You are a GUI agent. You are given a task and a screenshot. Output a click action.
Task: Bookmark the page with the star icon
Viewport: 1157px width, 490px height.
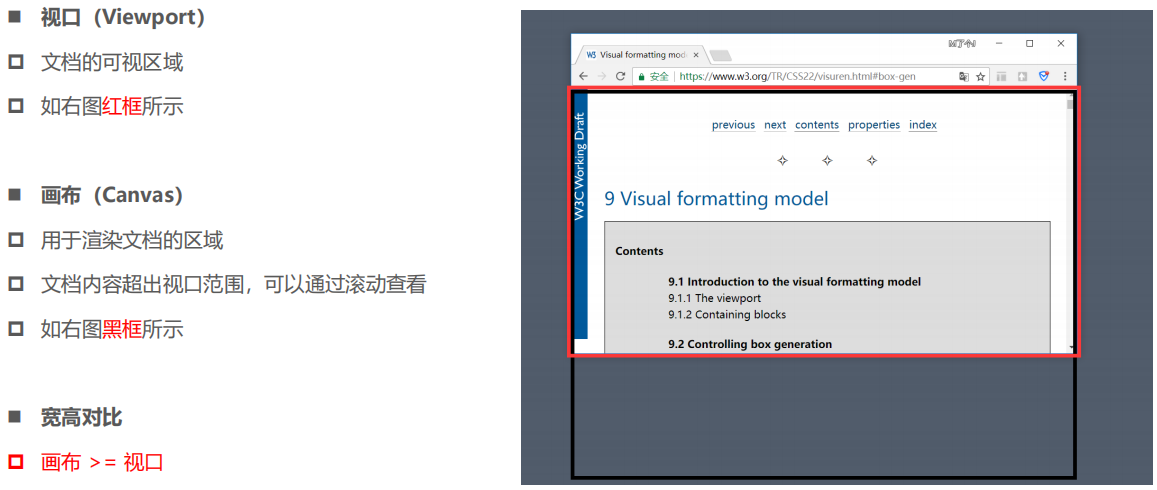tap(981, 76)
